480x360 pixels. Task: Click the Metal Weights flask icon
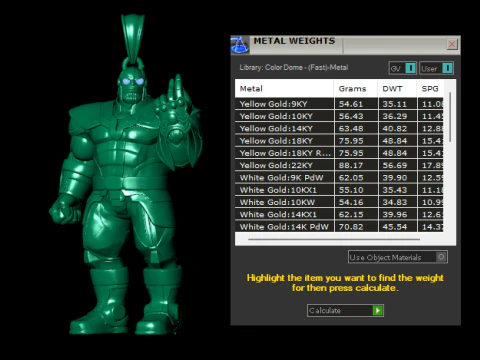pos(240,45)
